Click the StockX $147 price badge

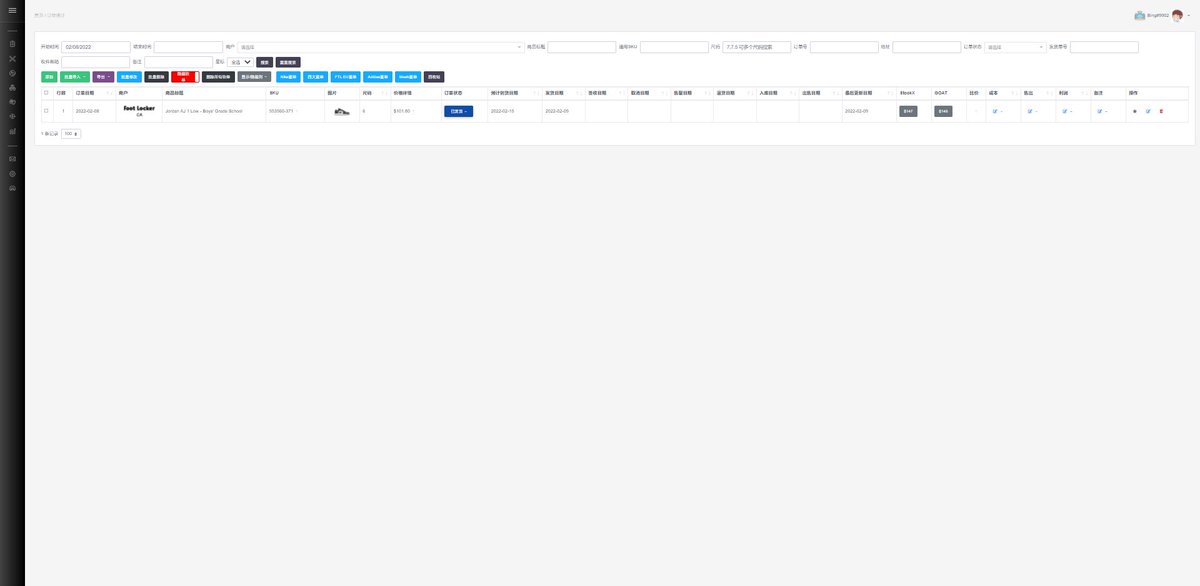click(908, 111)
